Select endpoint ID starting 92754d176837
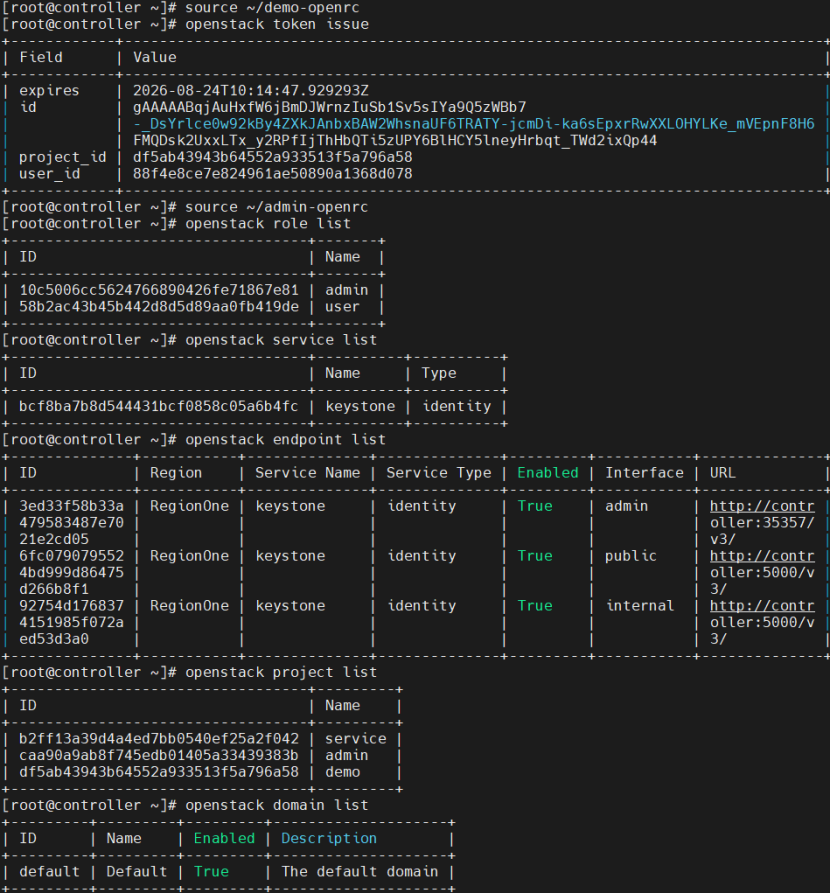 pyautogui.click(x=71, y=622)
